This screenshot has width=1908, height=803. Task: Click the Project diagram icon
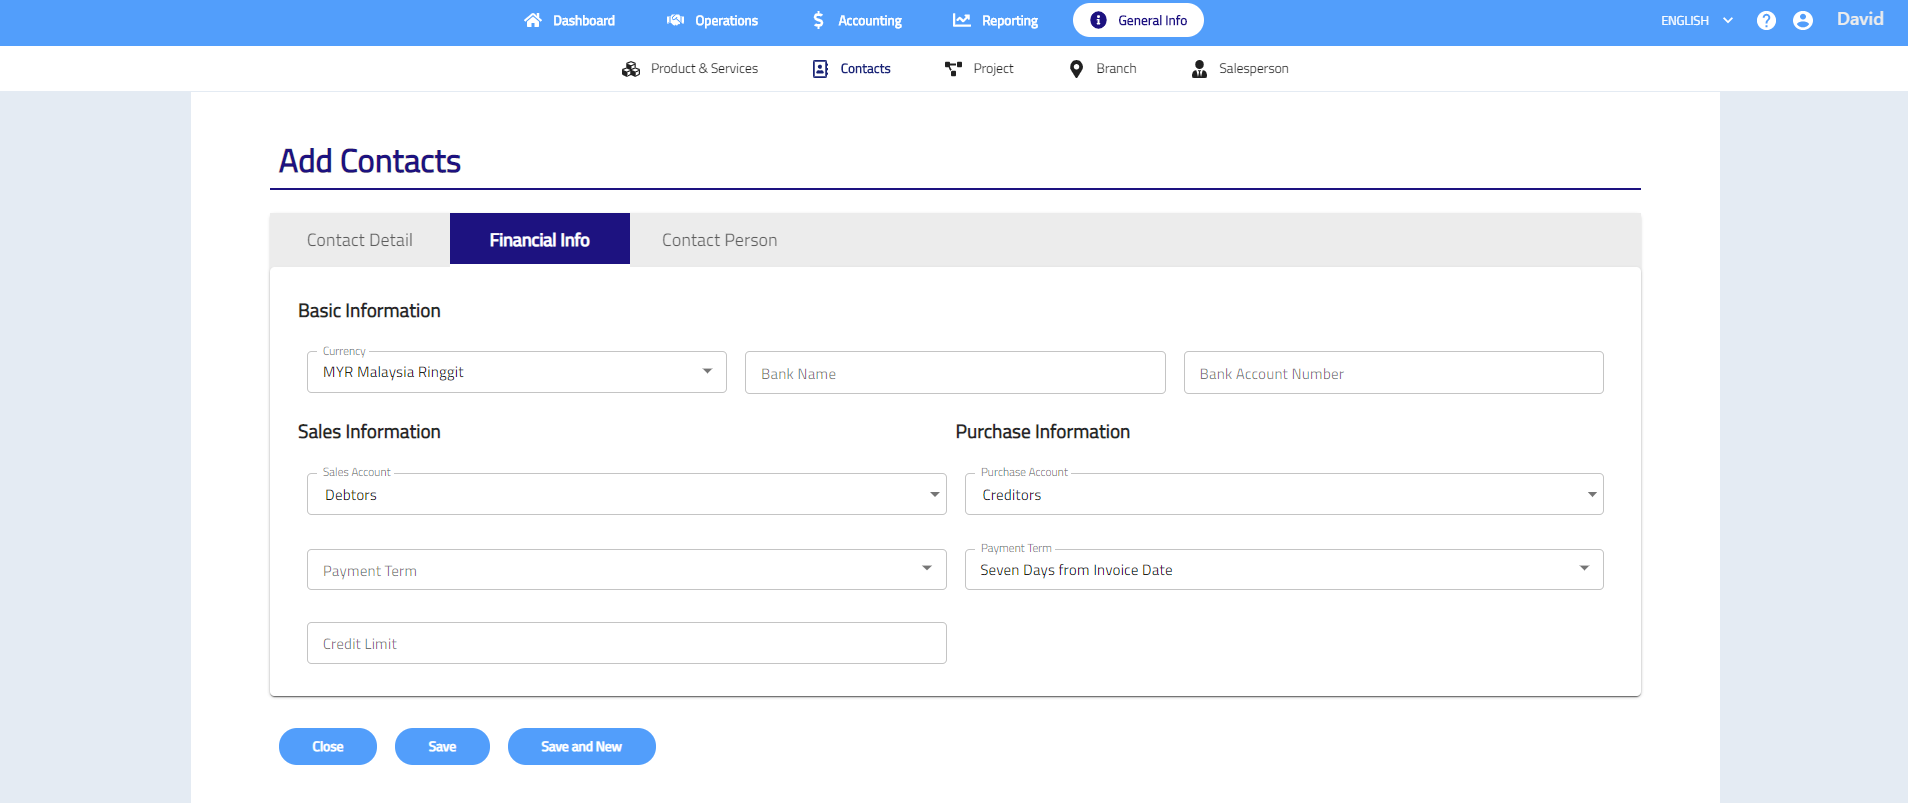click(953, 69)
